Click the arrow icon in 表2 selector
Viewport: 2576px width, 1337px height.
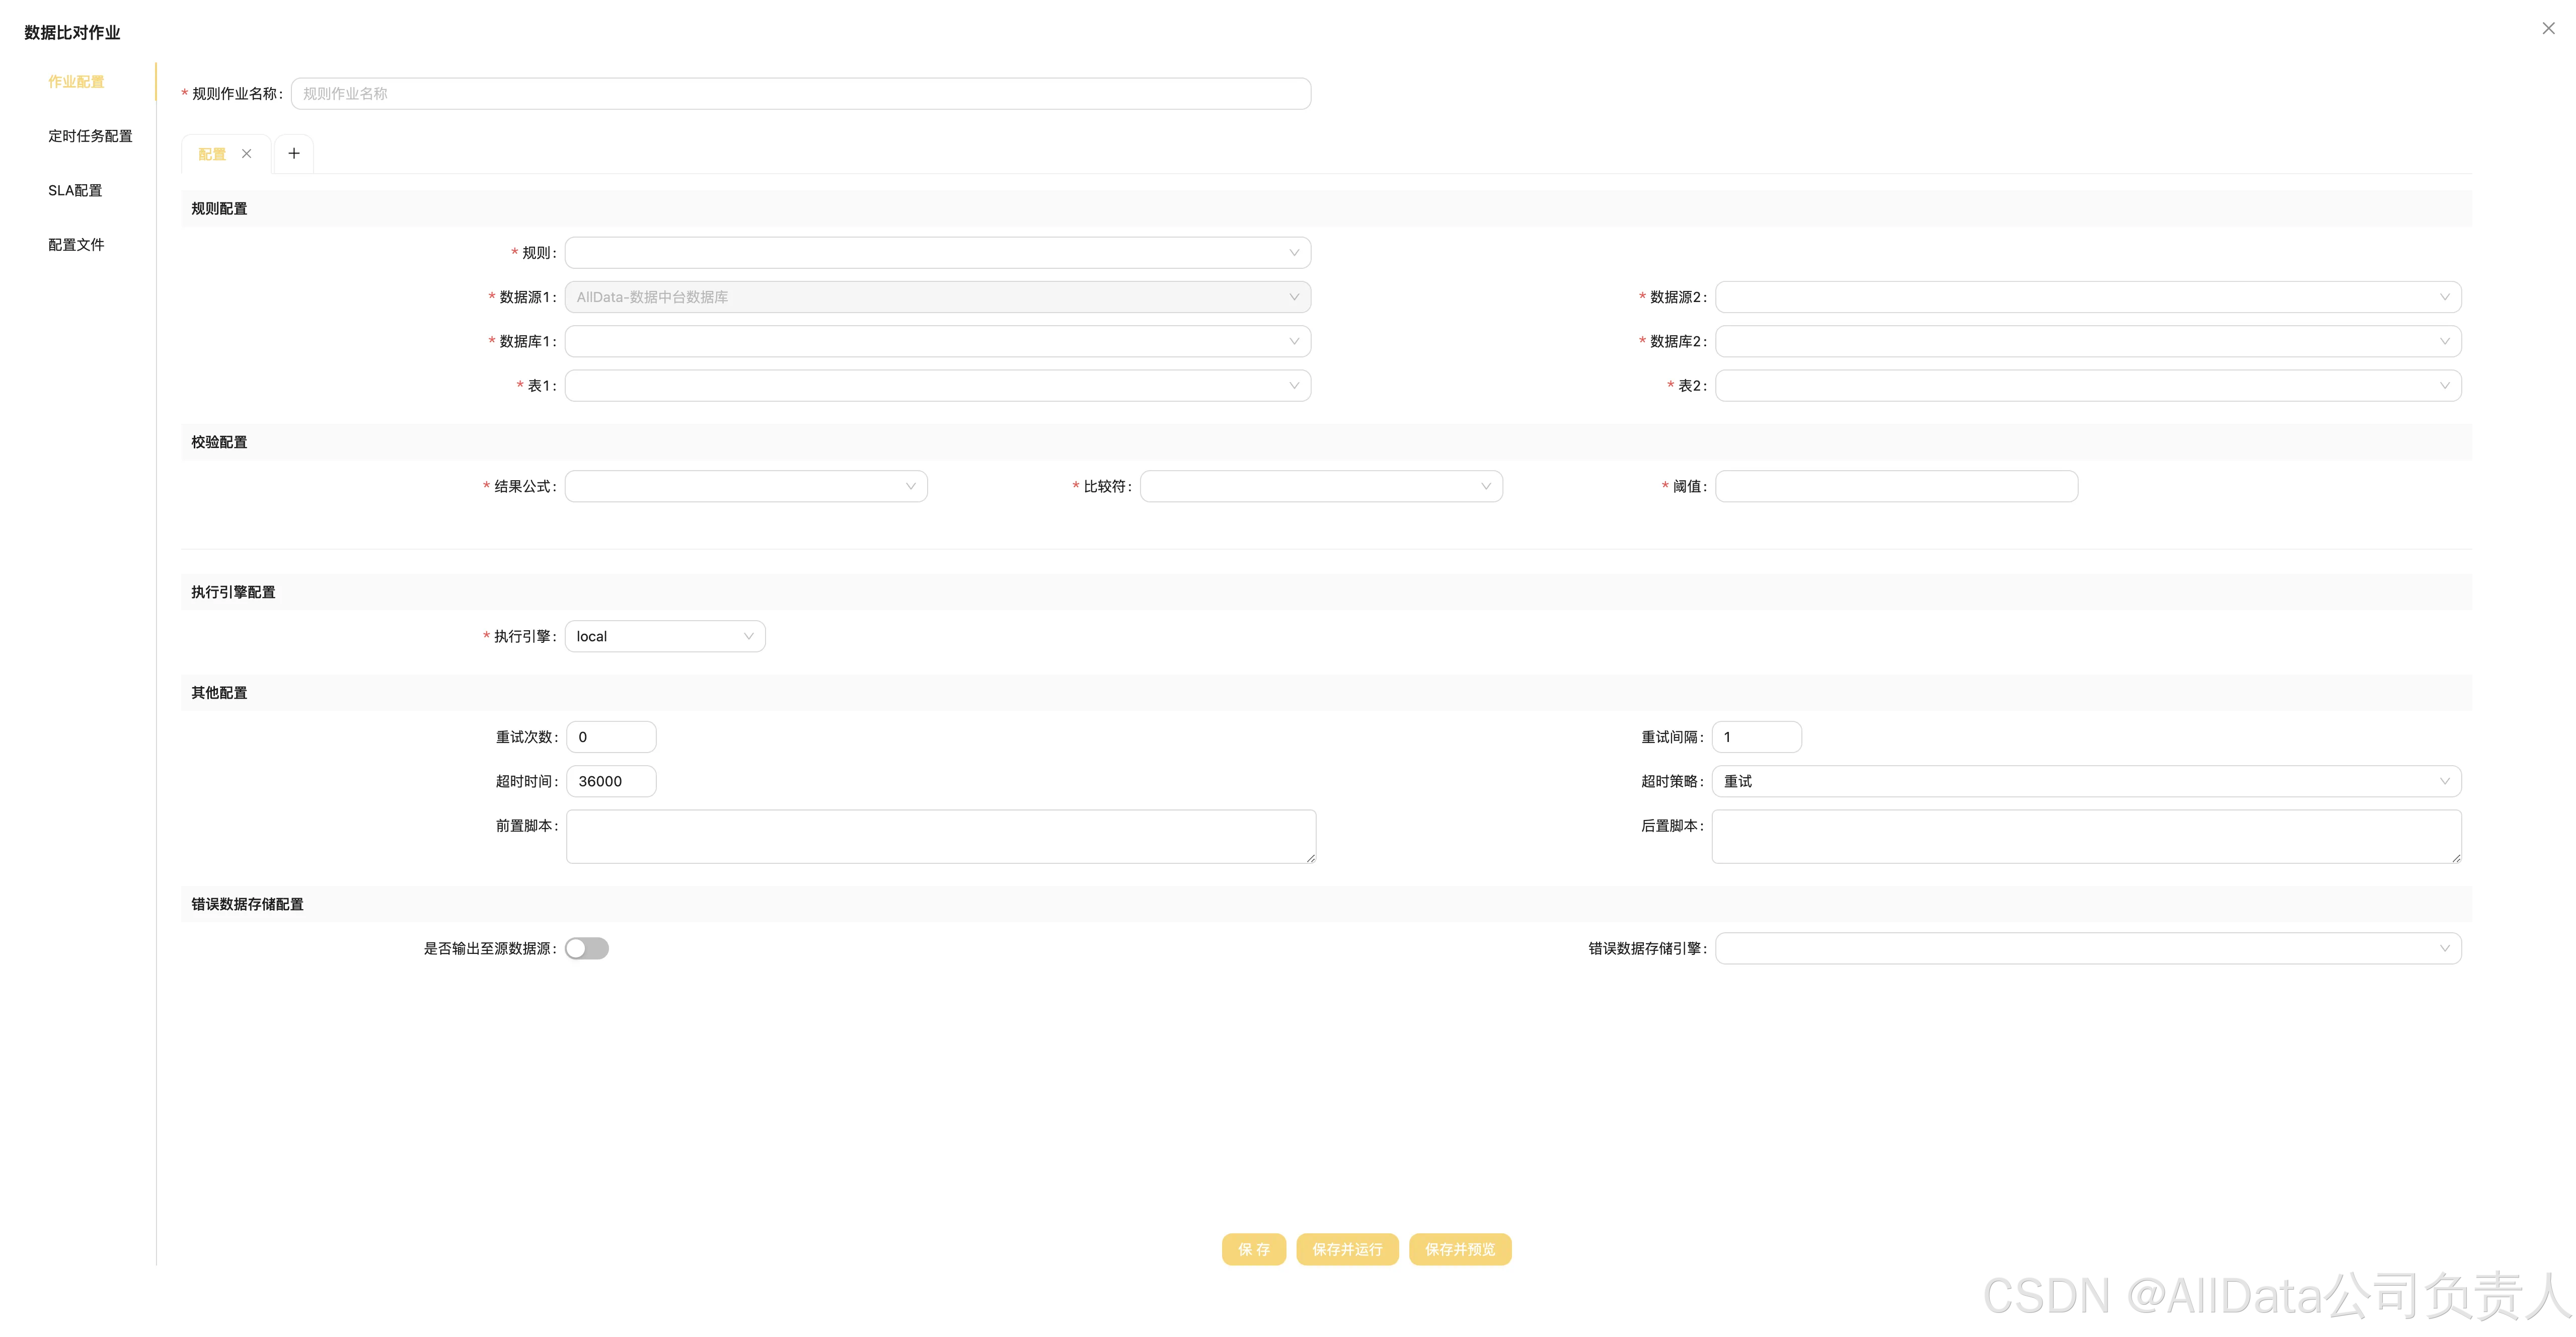(x=2444, y=386)
